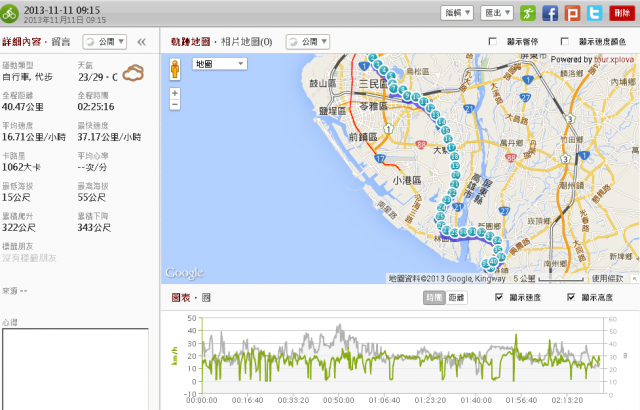Enable the 顯示速度顏色 checkbox

tap(564, 41)
